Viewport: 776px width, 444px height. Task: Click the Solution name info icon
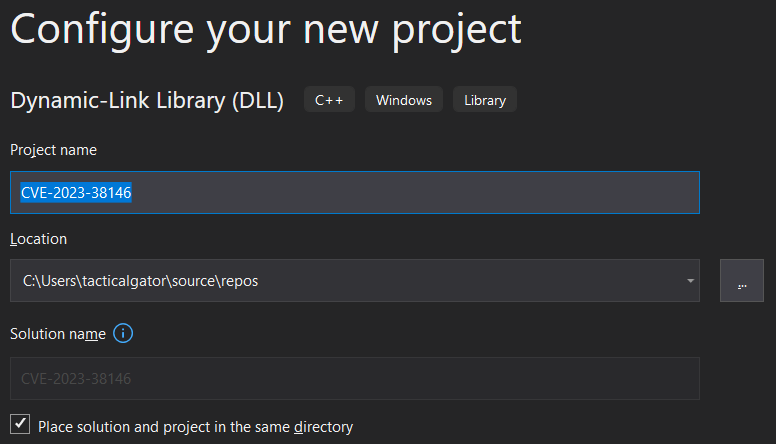click(x=123, y=333)
